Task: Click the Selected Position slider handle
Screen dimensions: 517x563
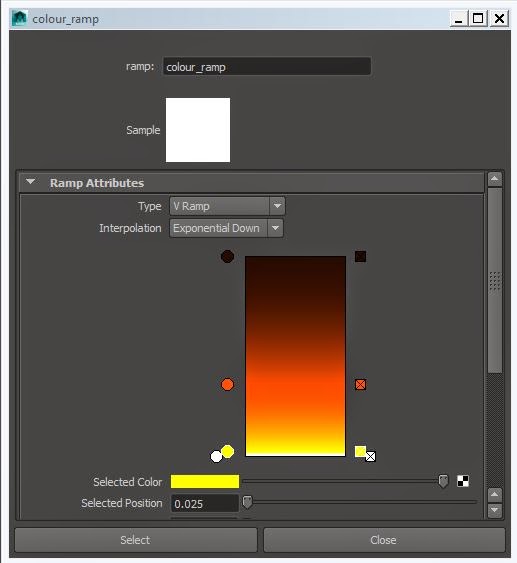Action: point(247,502)
